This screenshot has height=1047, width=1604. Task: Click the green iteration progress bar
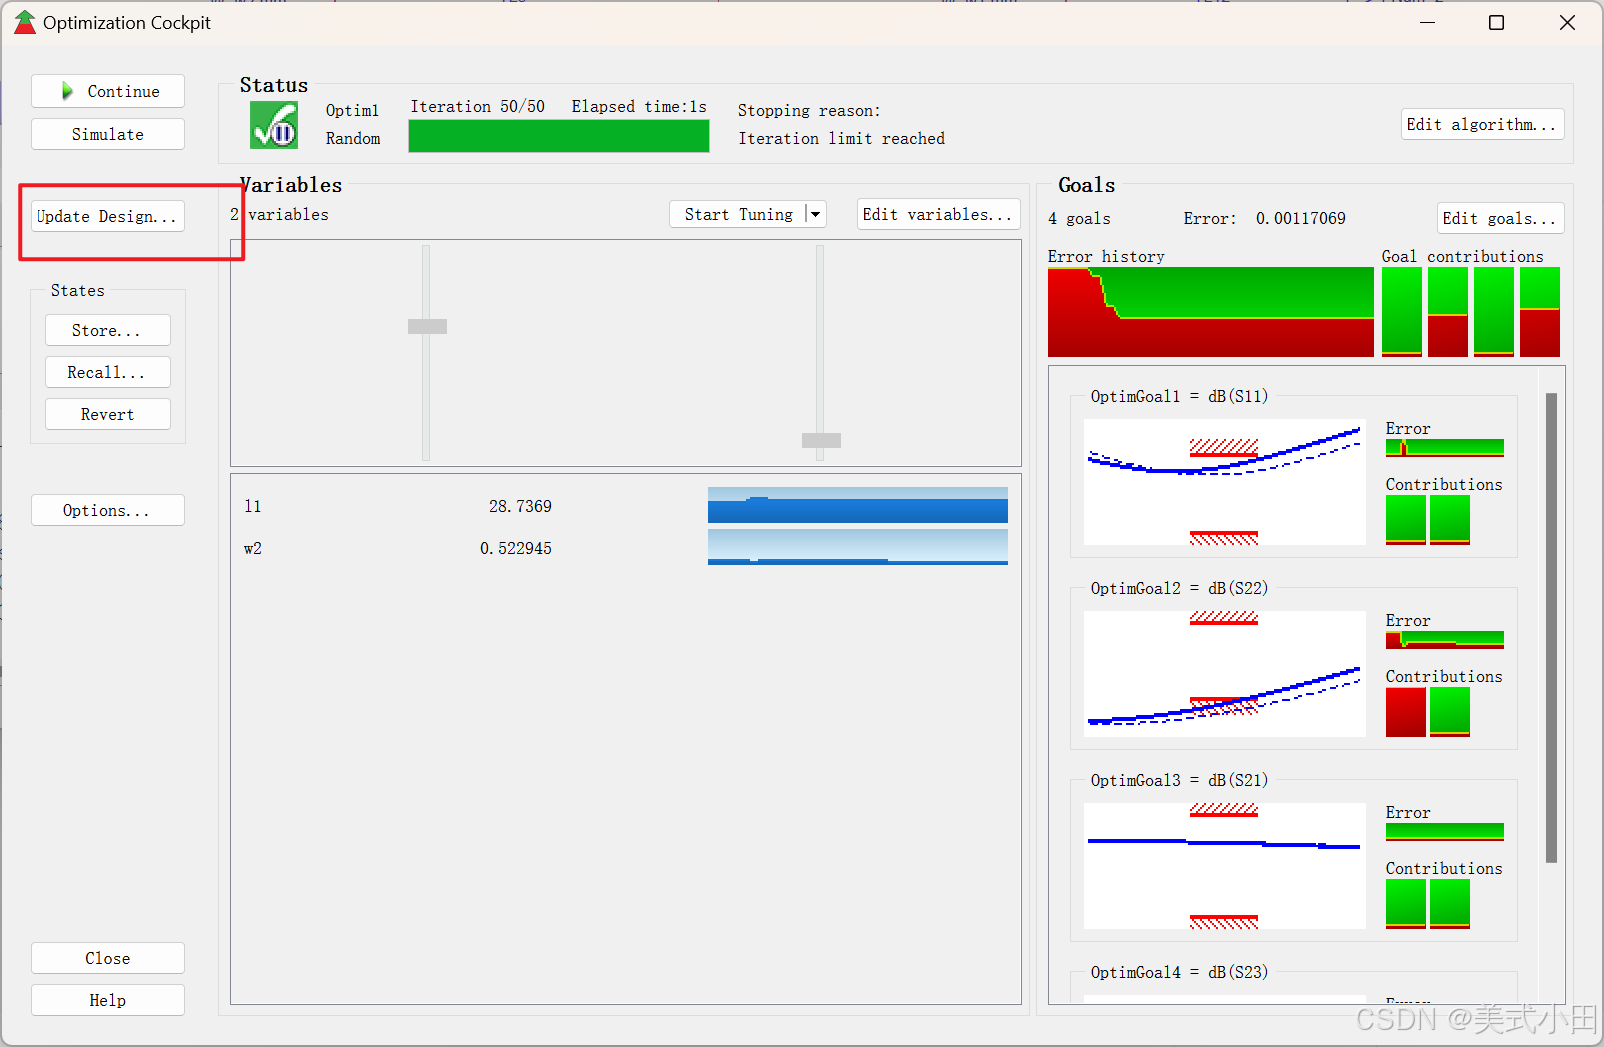tap(559, 136)
